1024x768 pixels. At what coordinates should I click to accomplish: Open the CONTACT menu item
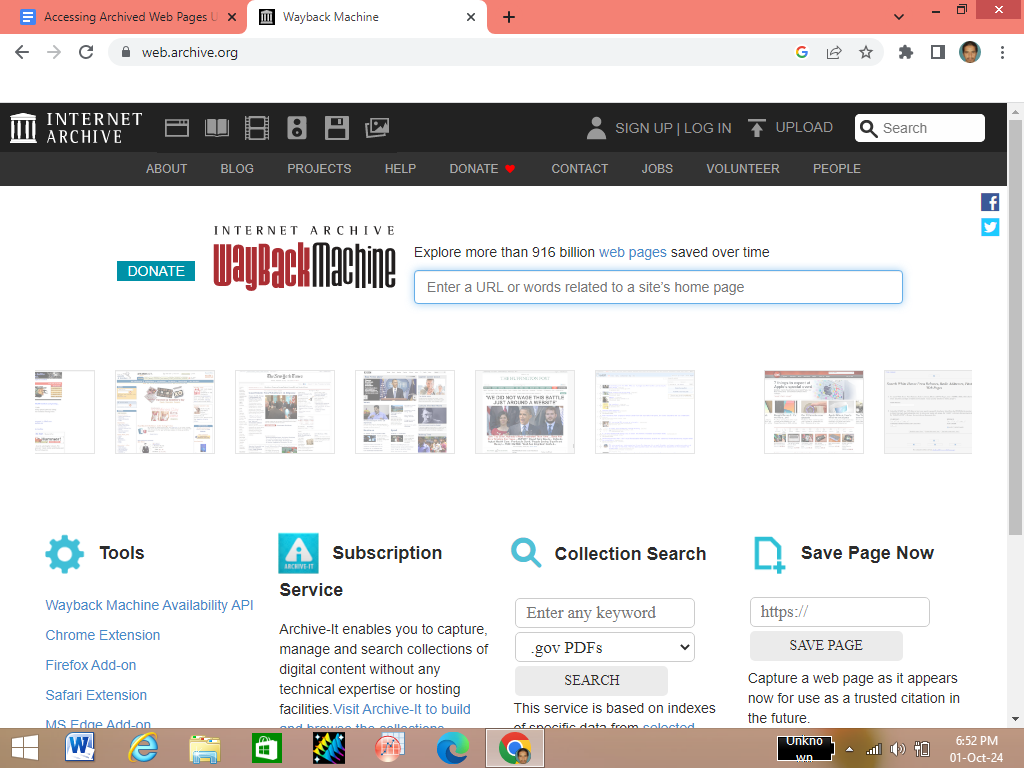click(x=579, y=168)
